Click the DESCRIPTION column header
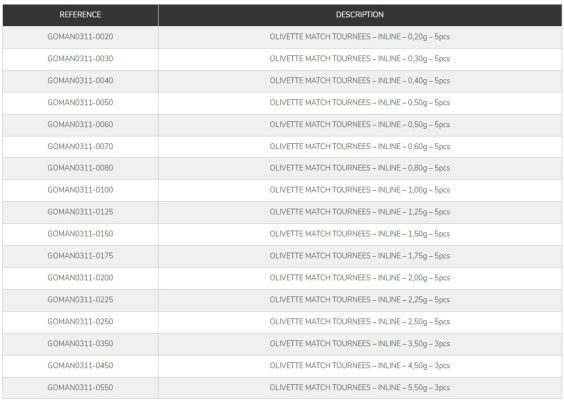This screenshot has height=400, width=564. [x=360, y=15]
